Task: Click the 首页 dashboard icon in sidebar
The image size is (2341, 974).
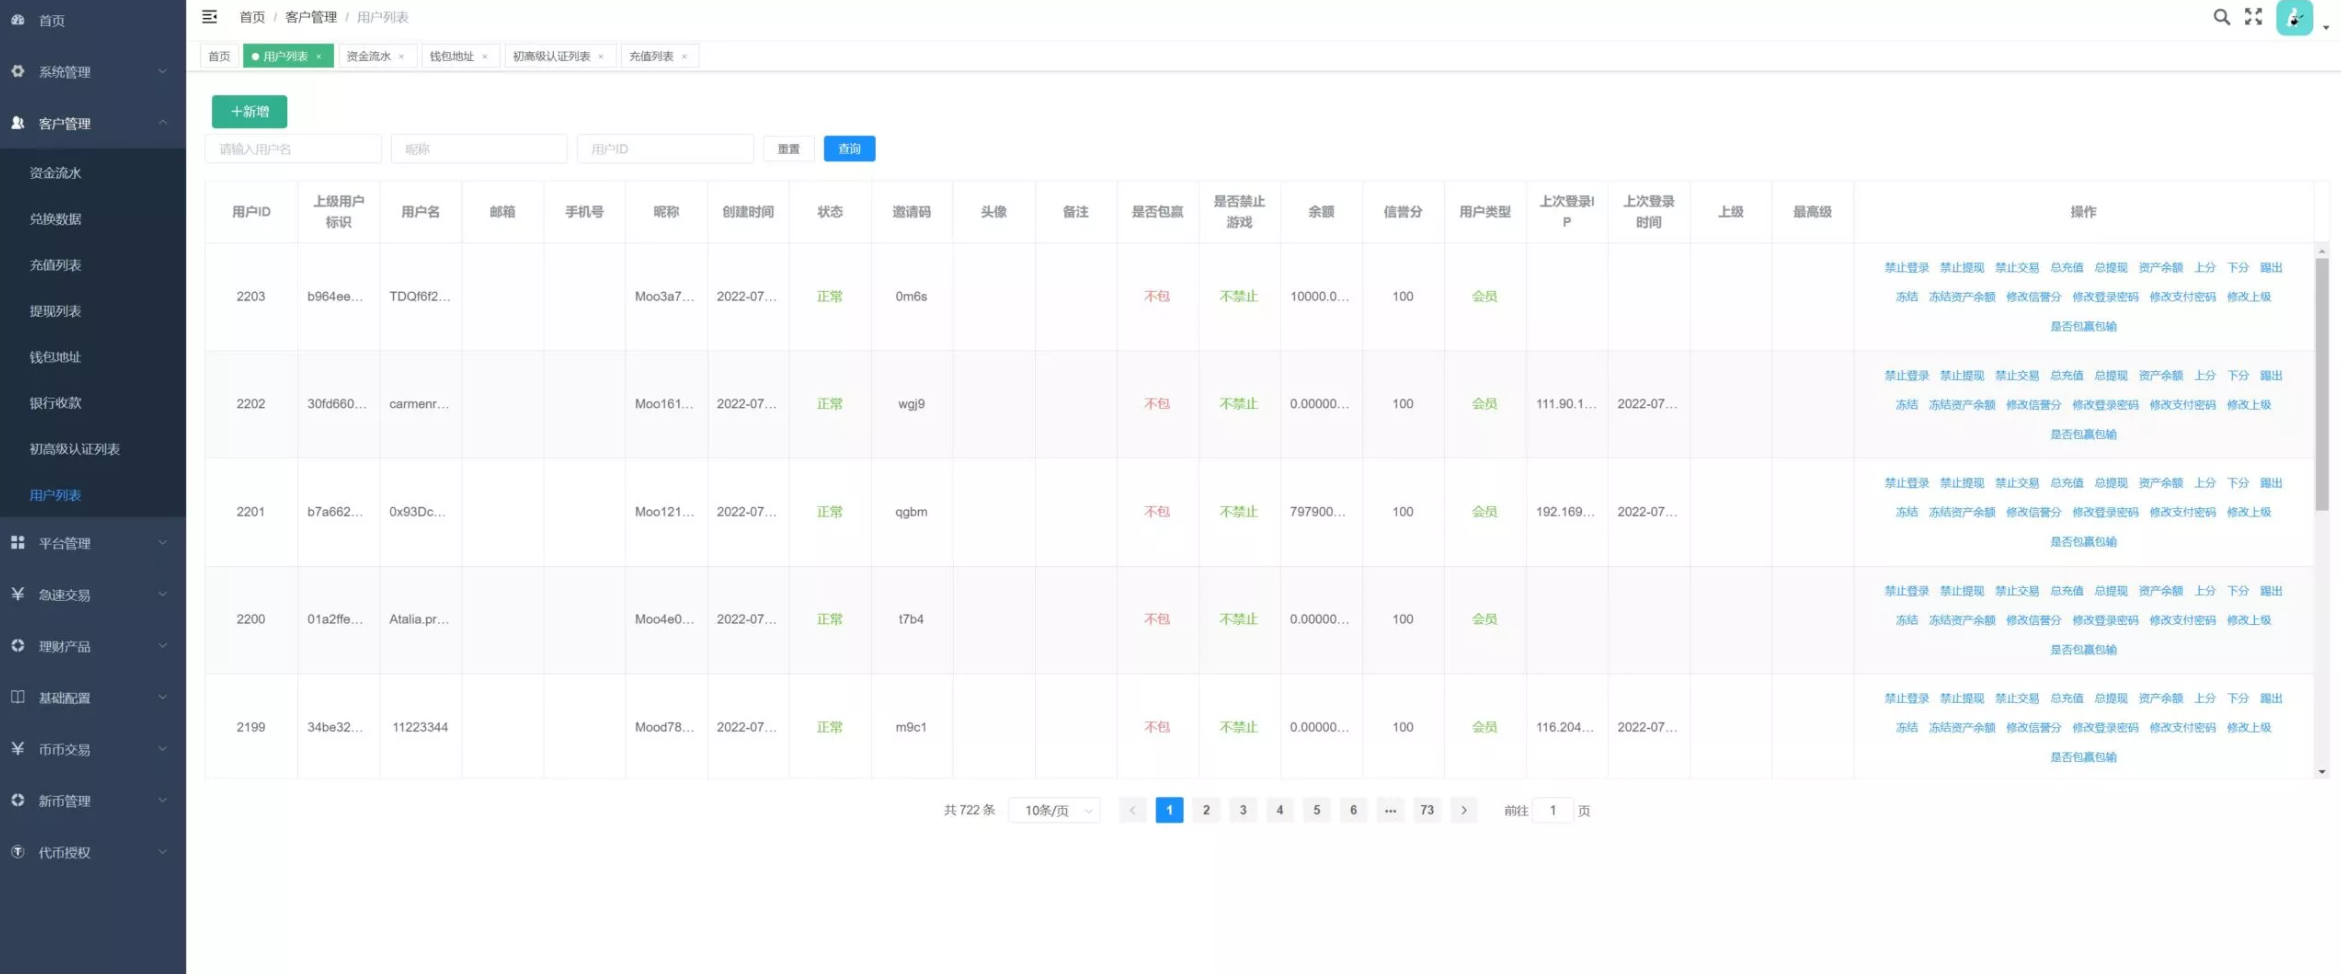Action: click(18, 20)
